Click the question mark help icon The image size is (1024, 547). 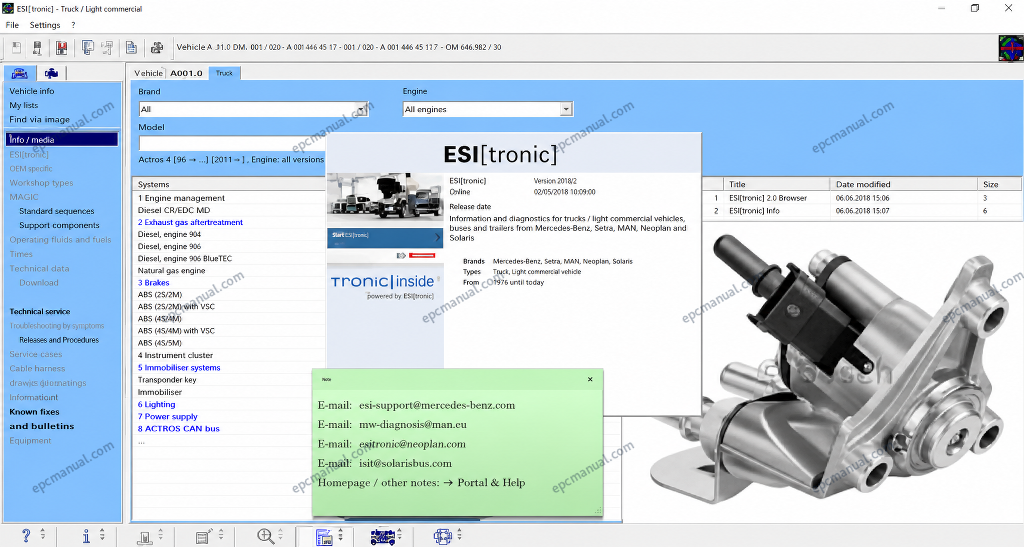pos(26,536)
